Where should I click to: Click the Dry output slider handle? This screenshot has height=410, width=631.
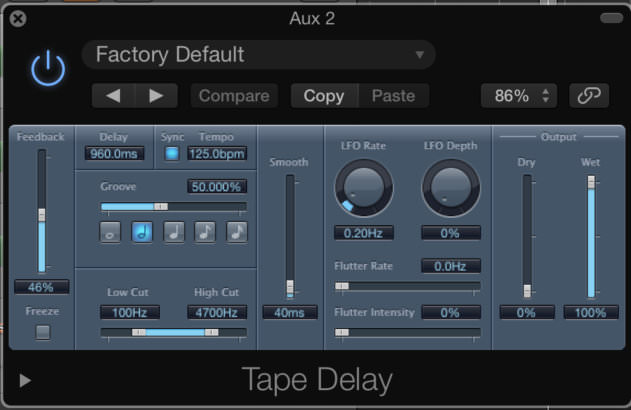tap(527, 291)
